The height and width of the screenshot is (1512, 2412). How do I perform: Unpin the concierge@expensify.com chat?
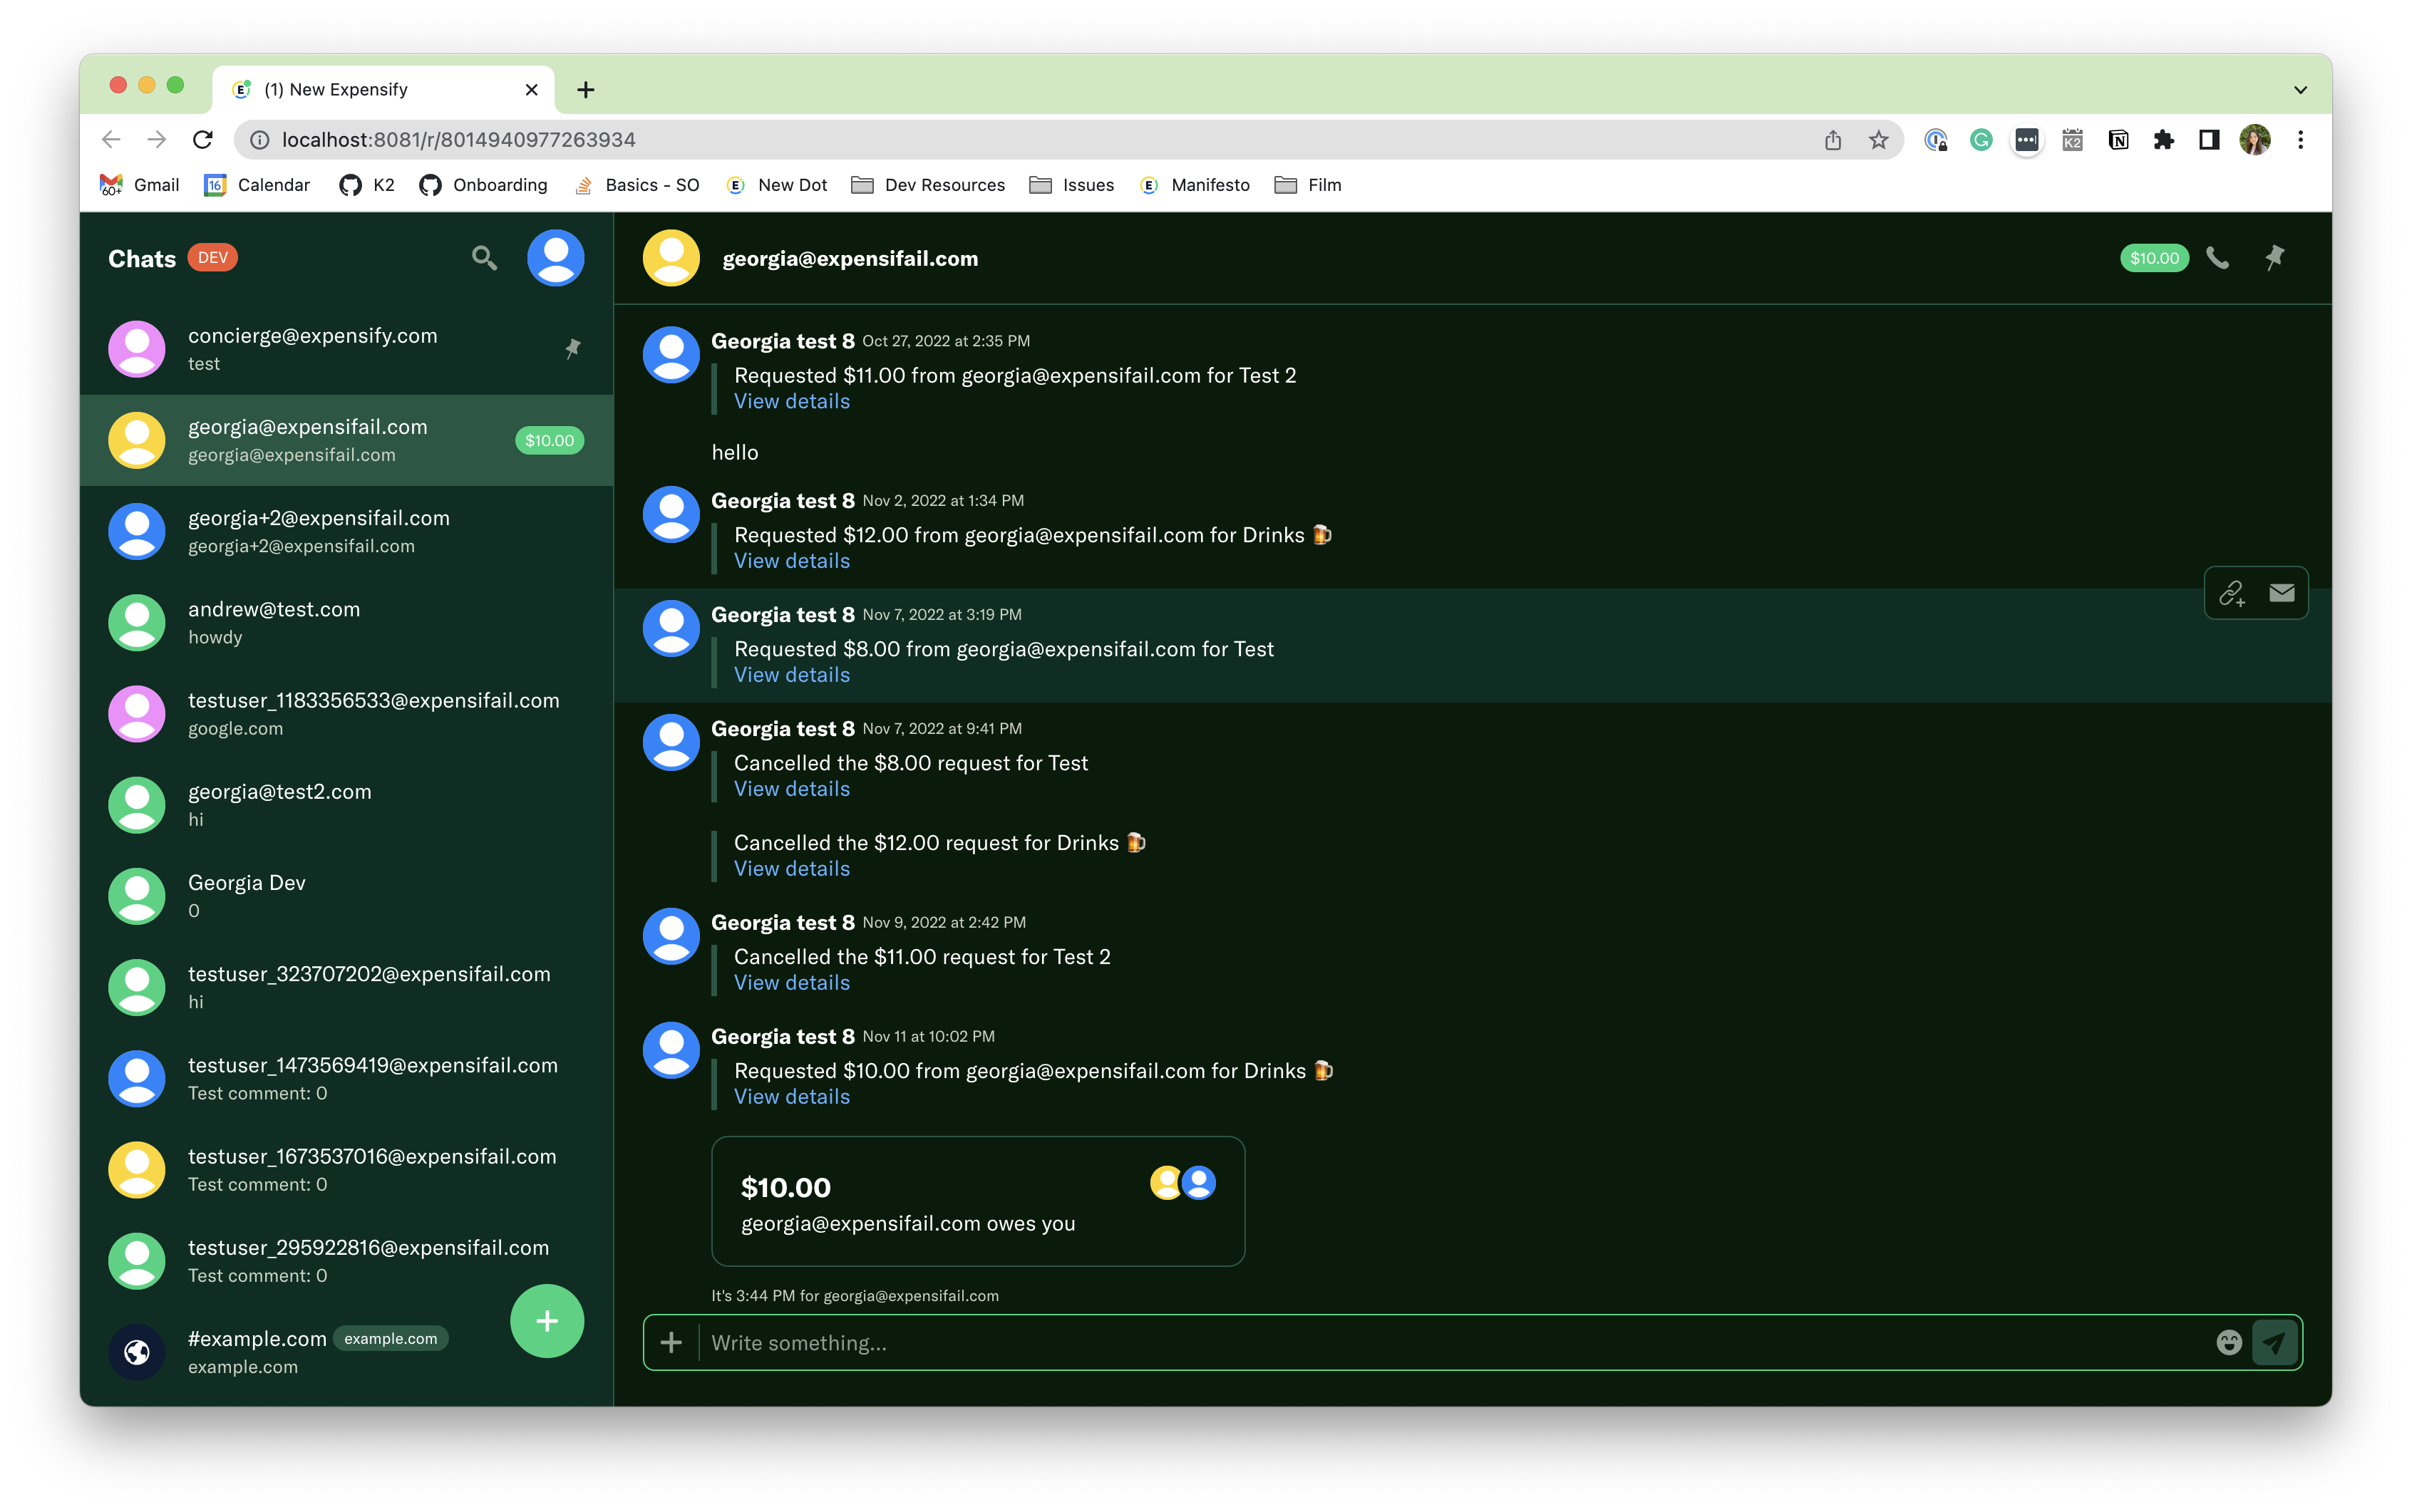click(x=573, y=349)
